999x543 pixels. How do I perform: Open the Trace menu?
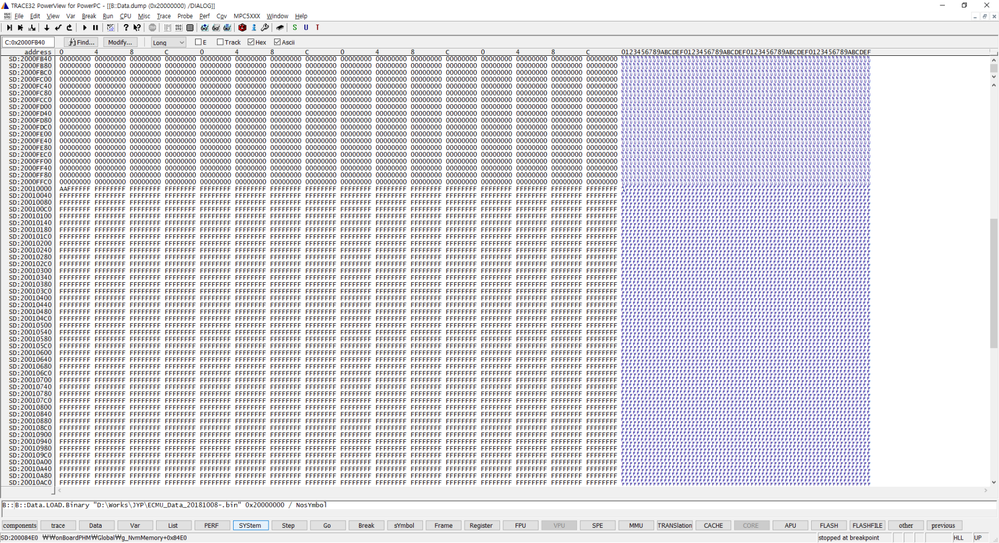pyautogui.click(x=164, y=16)
